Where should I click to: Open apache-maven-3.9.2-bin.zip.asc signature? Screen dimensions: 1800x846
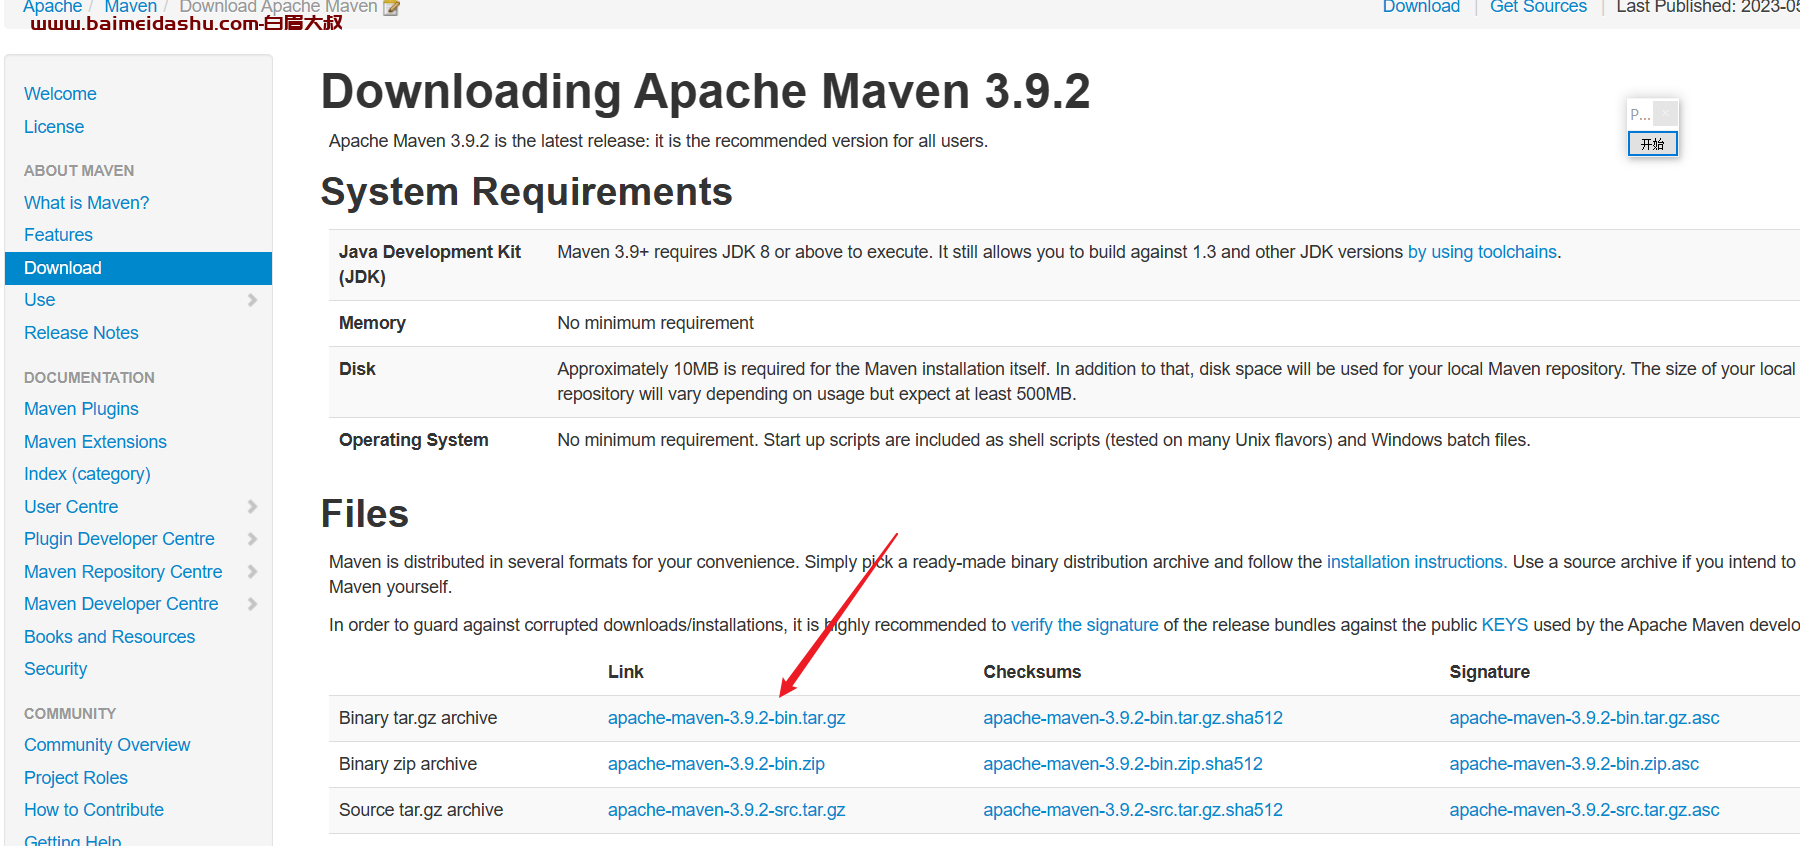[x=1574, y=764]
